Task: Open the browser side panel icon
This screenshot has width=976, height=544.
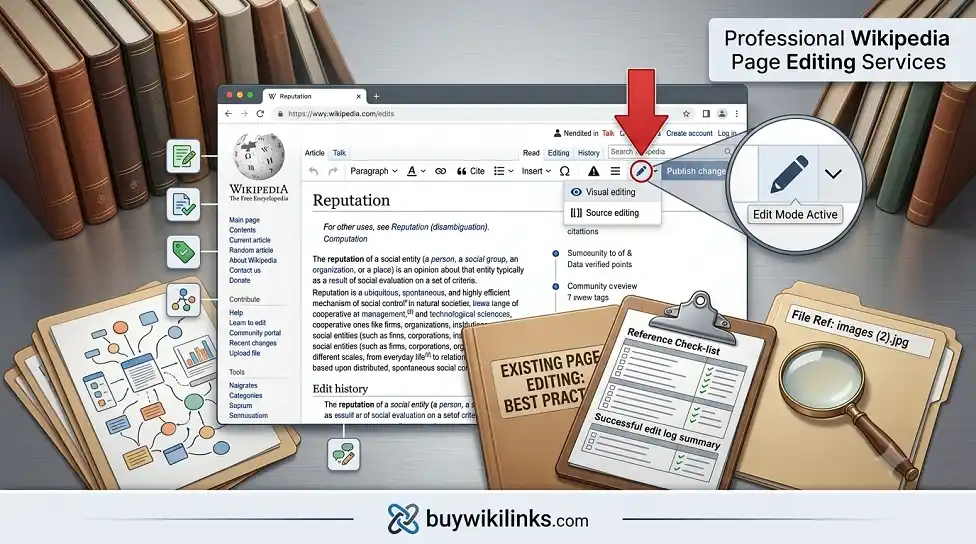Action: point(706,114)
